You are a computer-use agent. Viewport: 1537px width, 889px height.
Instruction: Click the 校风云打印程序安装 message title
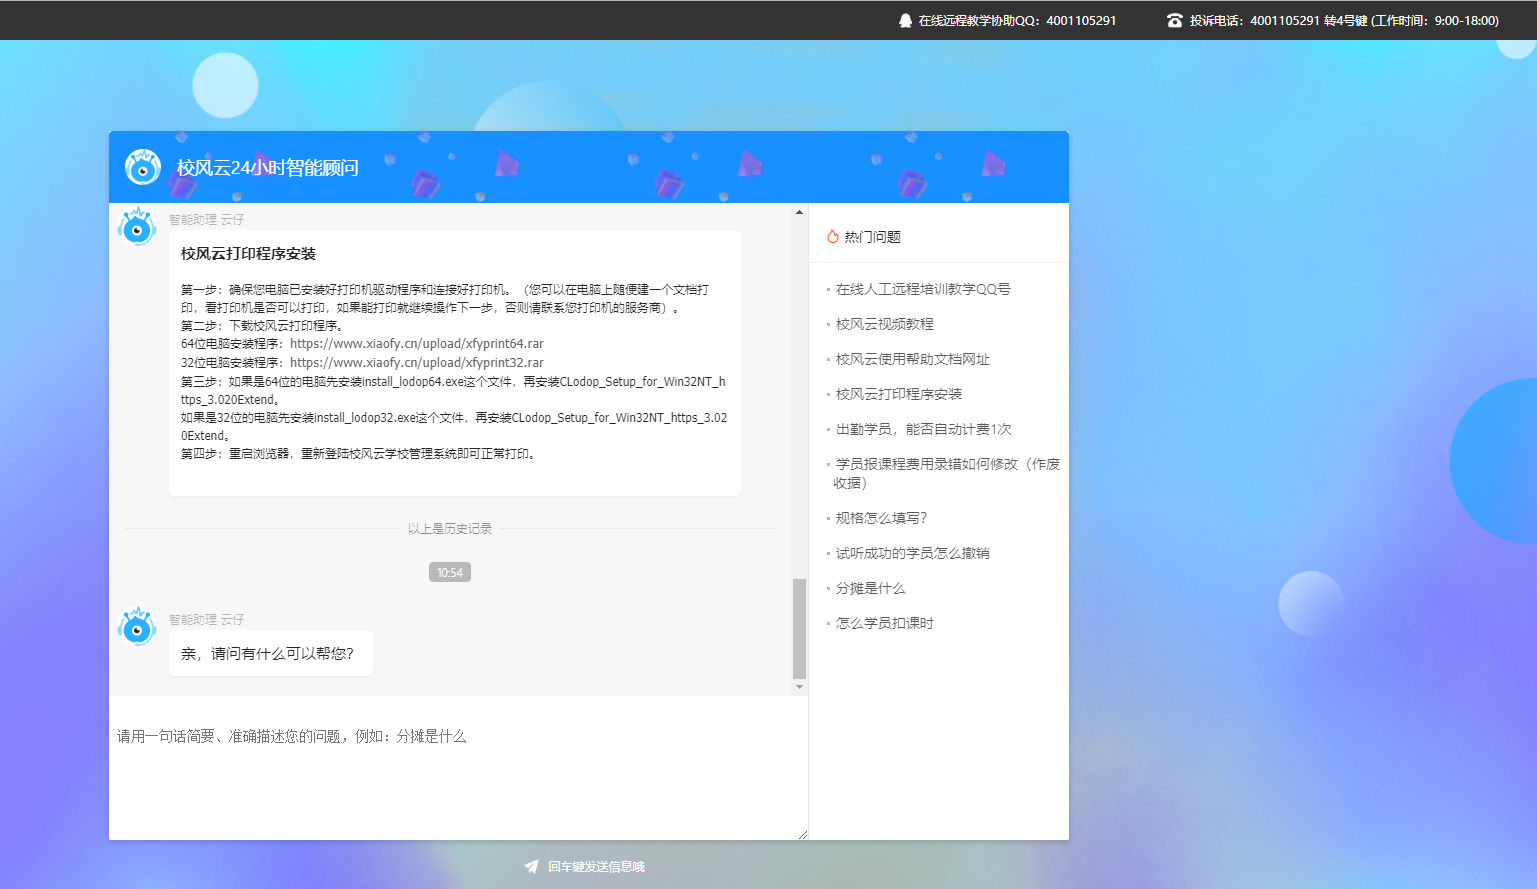coord(248,254)
